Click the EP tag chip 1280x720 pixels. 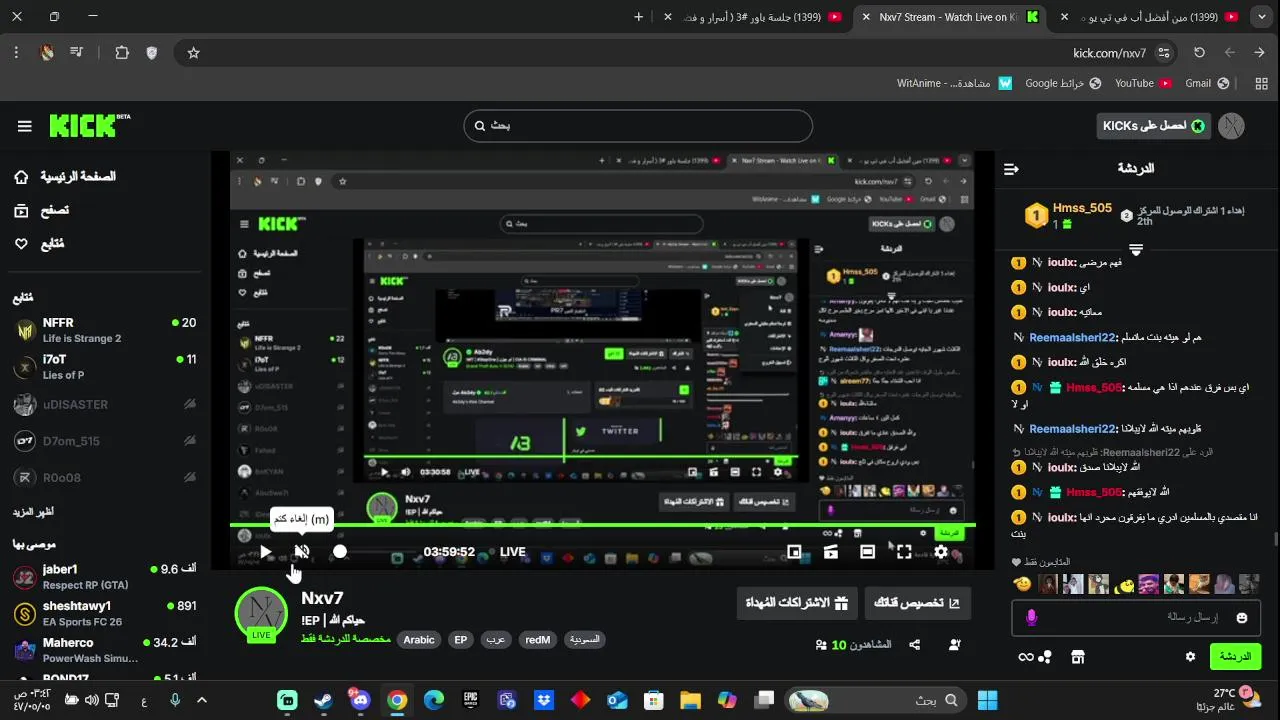point(461,640)
